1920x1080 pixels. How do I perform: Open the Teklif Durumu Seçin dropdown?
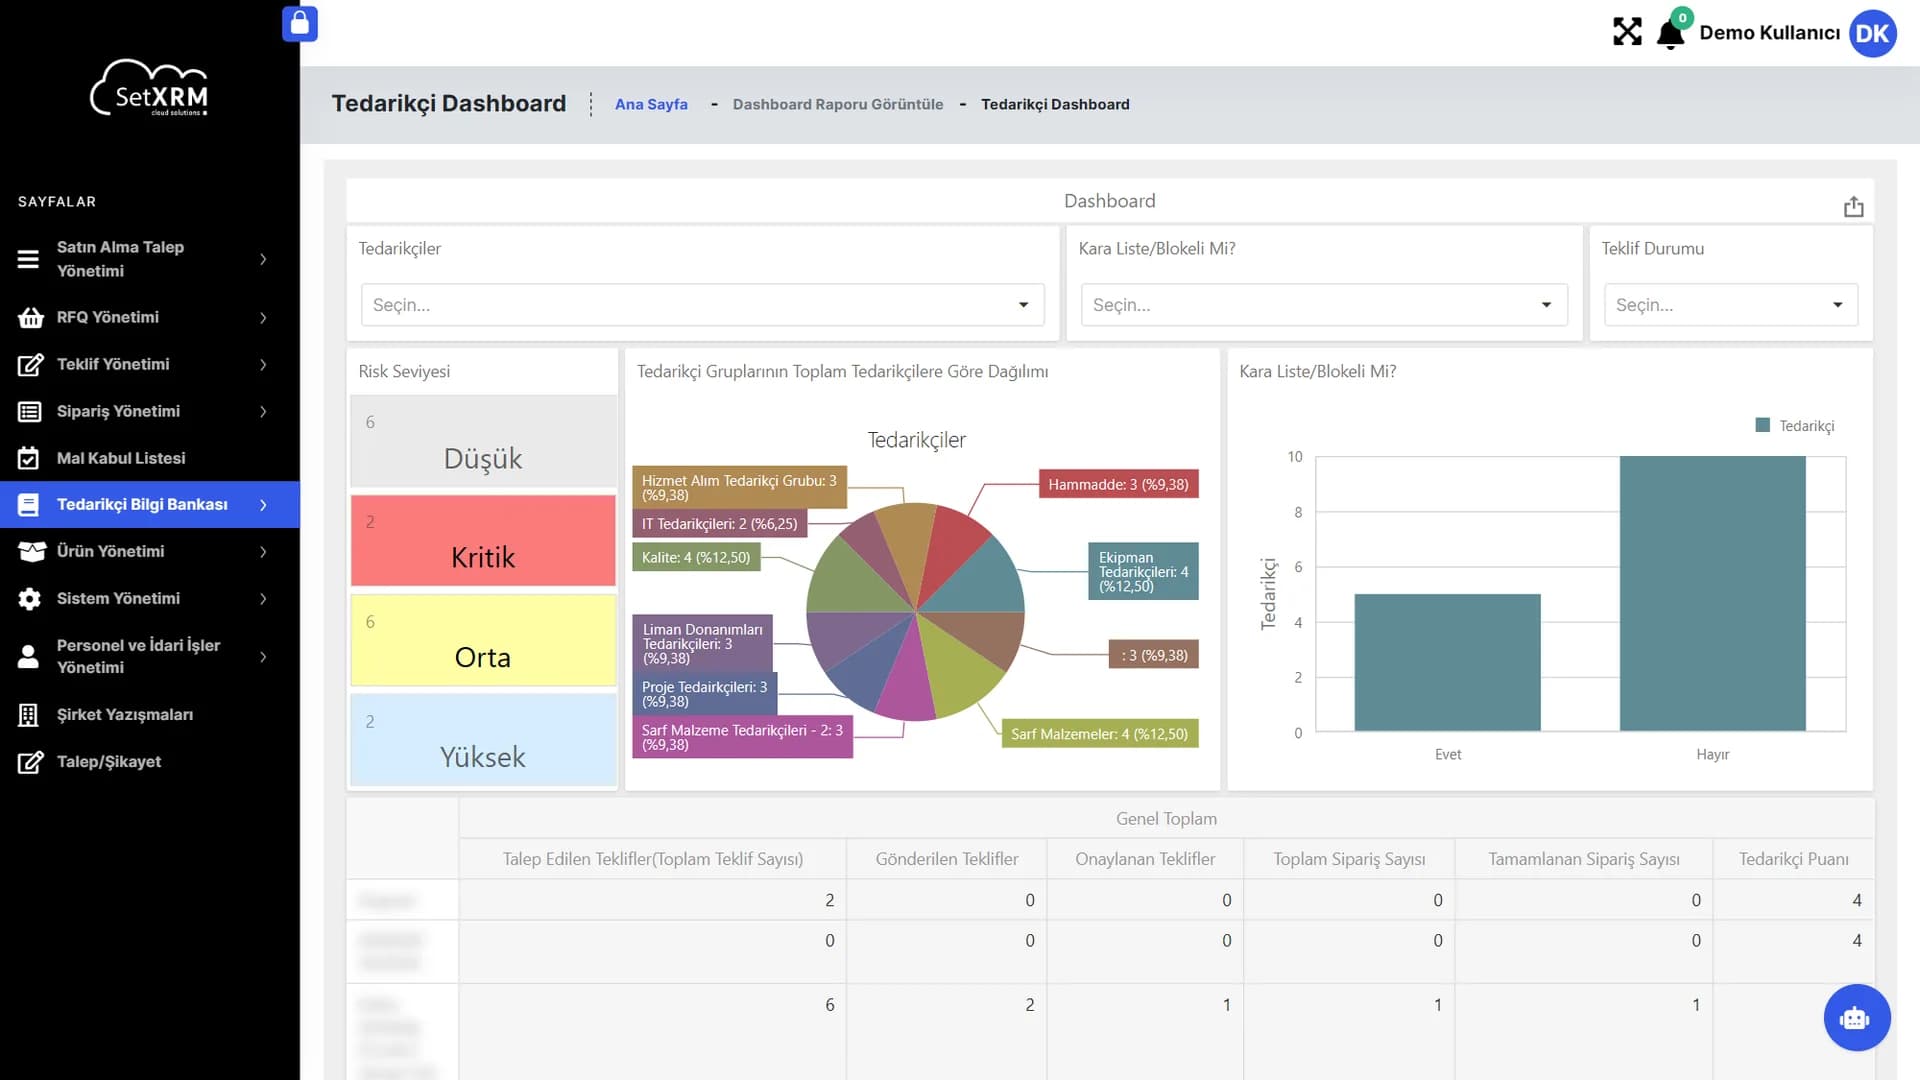1730,305
